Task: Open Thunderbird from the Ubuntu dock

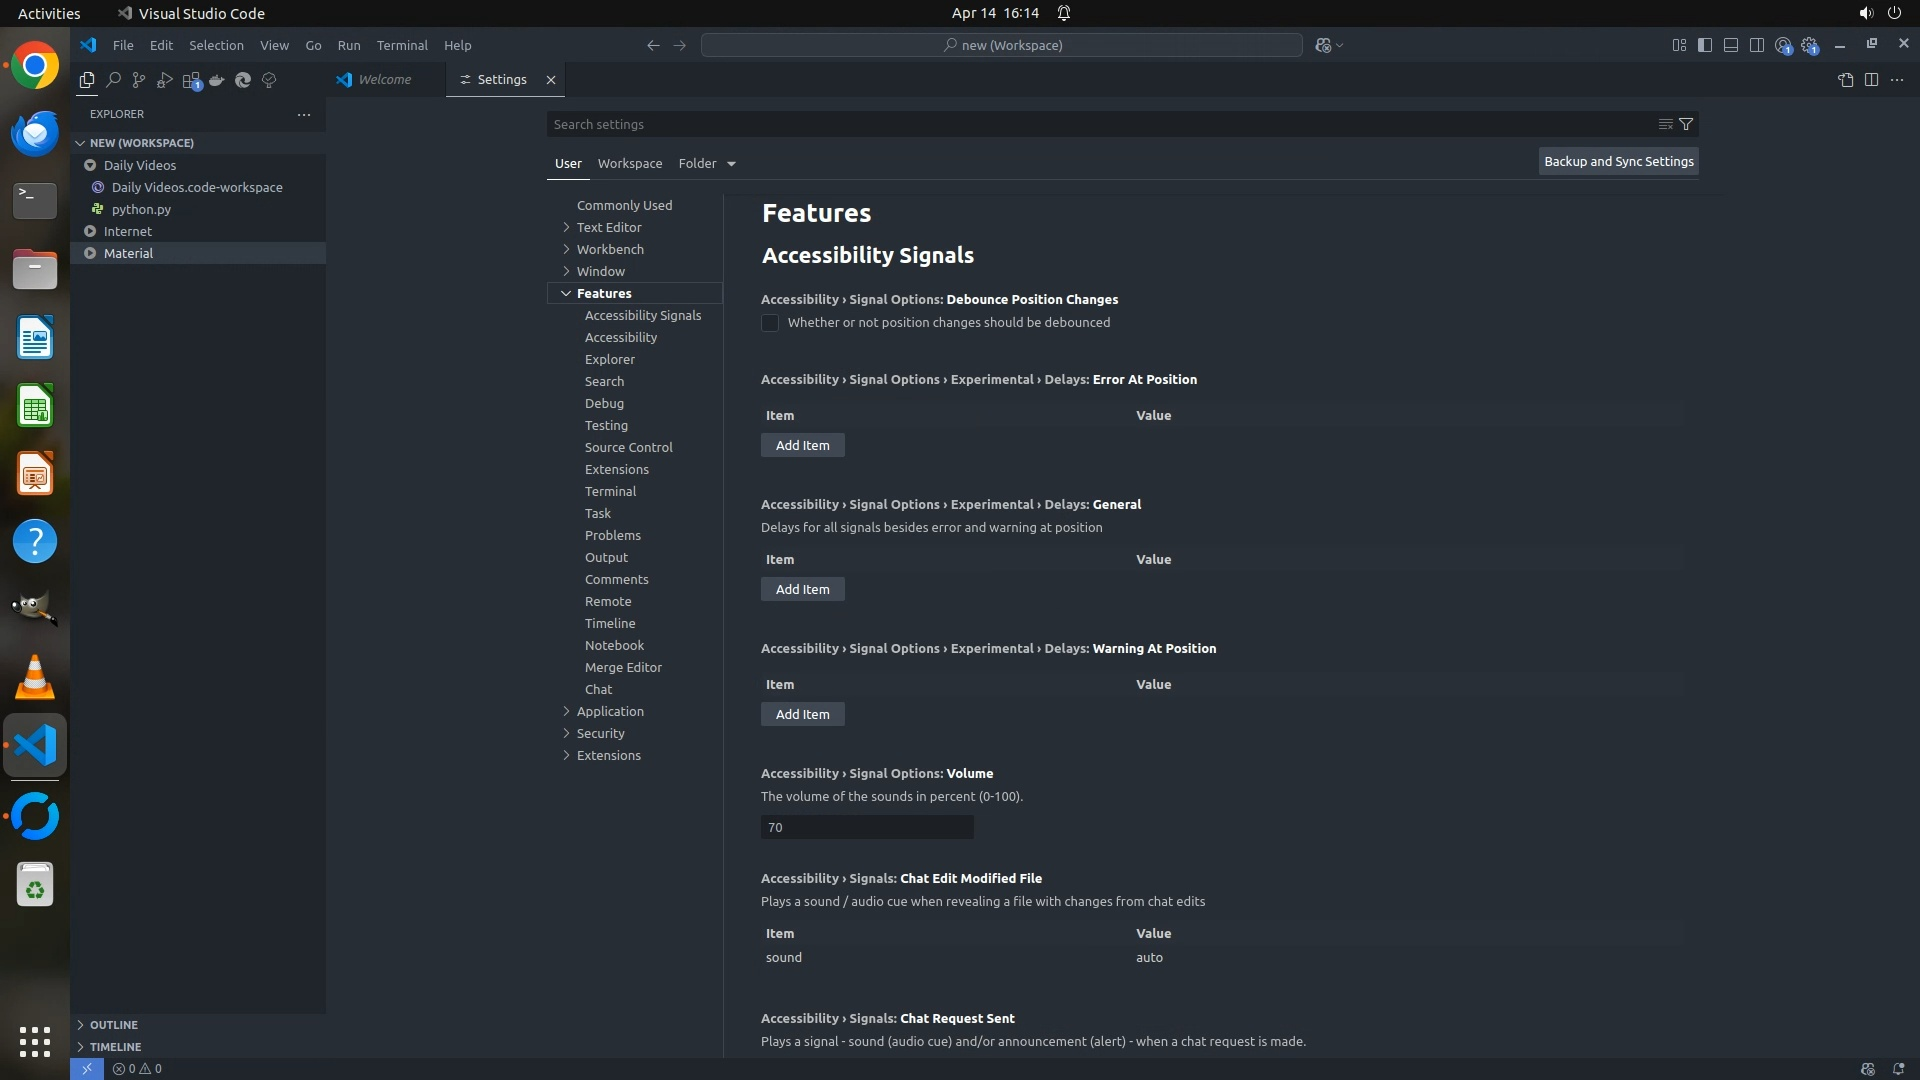Action: point(35,133)
